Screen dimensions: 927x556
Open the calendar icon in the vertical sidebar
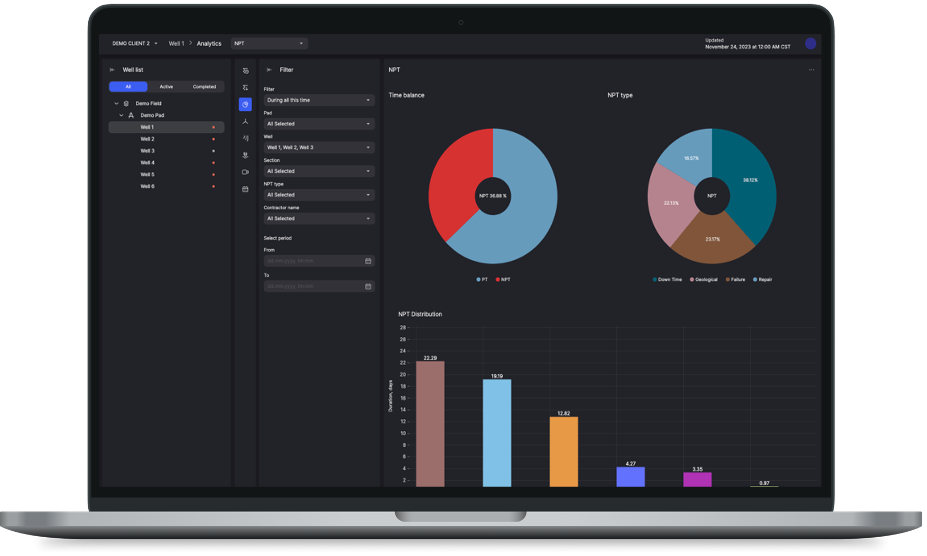245,189
